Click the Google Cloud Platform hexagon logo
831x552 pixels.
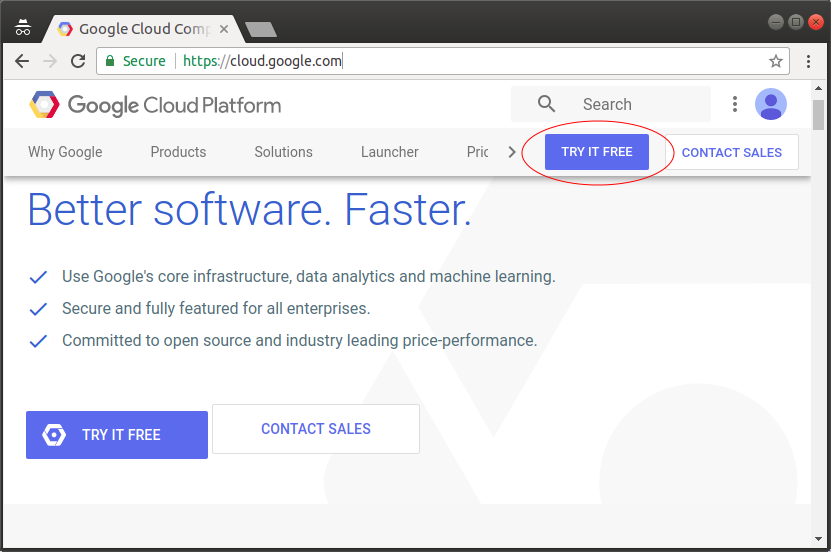(44, 104)
